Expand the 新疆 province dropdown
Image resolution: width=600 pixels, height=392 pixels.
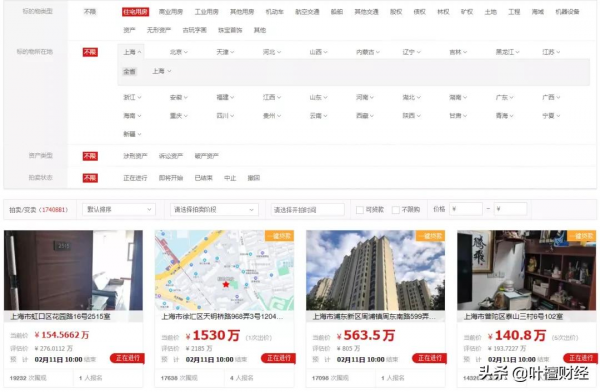coord(132,134)
